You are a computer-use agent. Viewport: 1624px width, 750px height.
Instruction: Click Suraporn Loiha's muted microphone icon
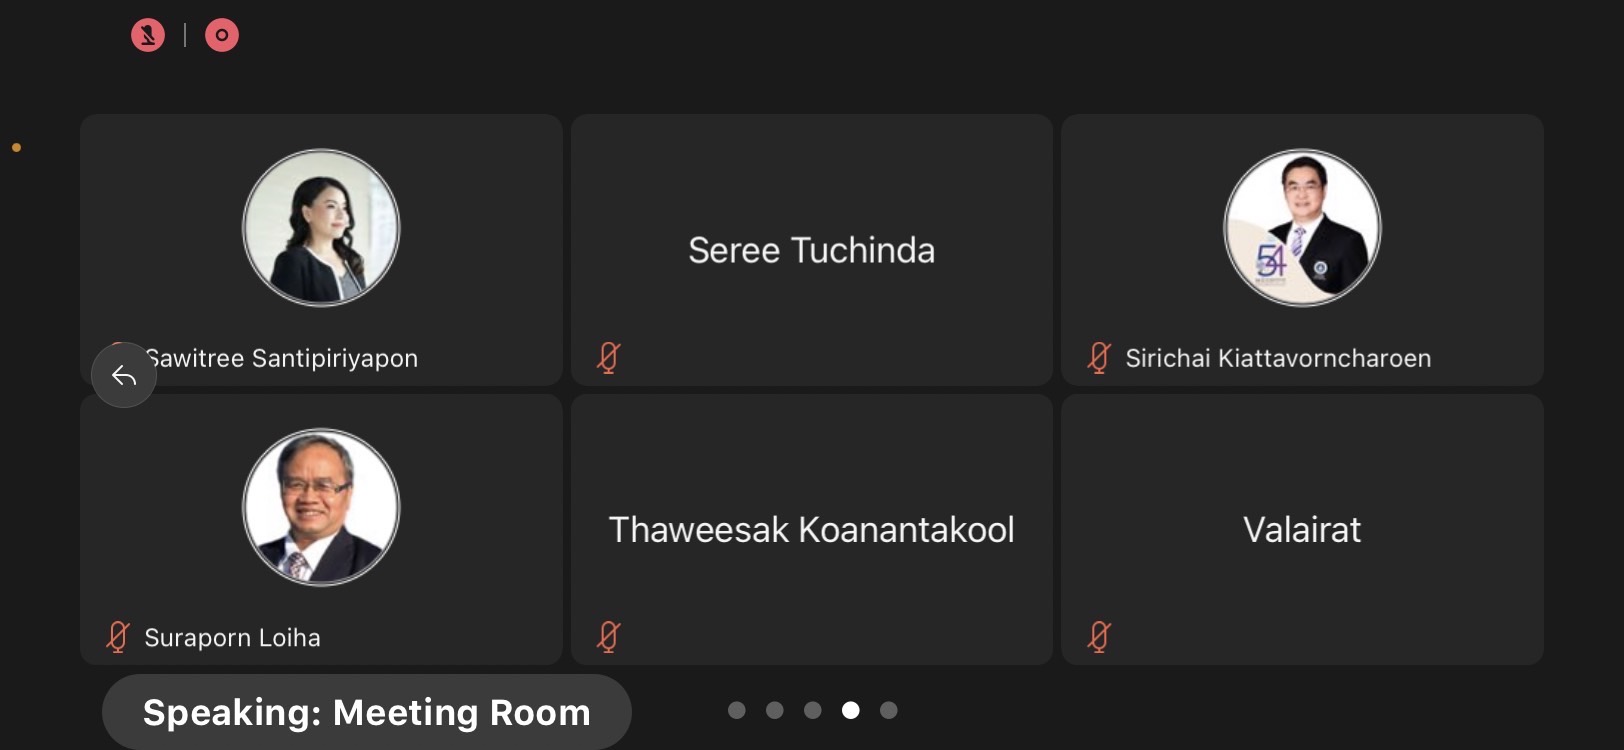click(x=118, y=637)
